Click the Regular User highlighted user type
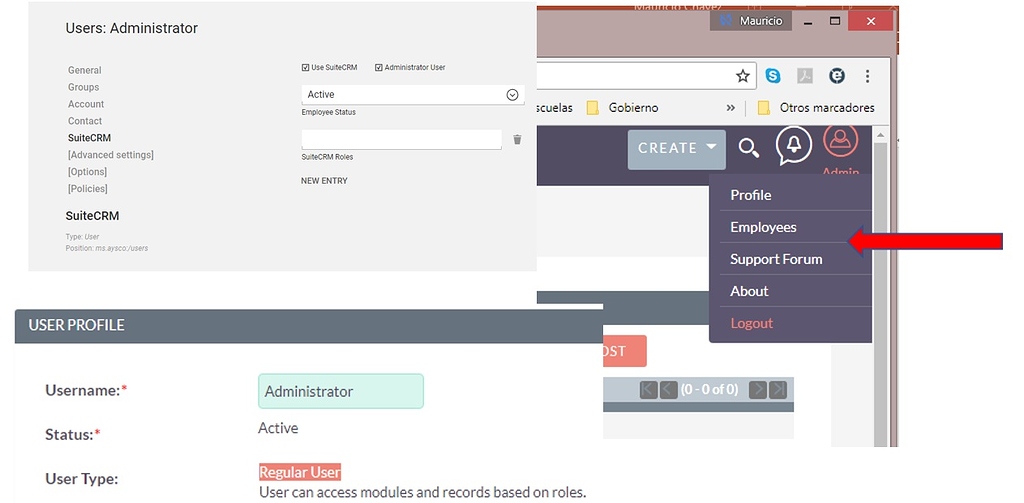This screenshot has height=503, width=1024. point(300,472)
